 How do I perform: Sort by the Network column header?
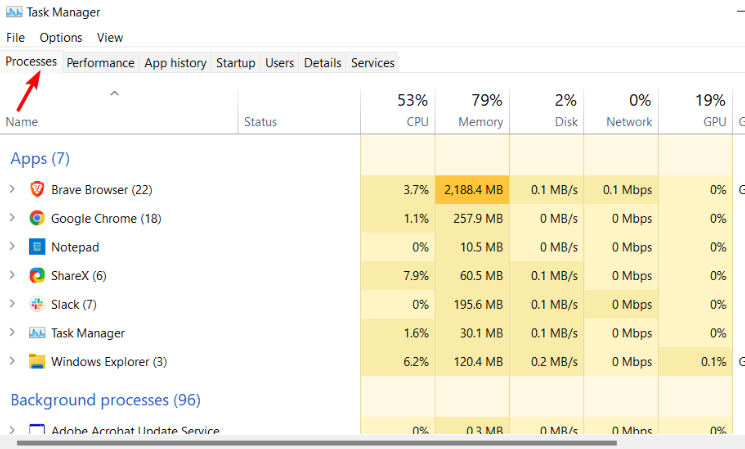pyautogui.click(x=621, y=112)
